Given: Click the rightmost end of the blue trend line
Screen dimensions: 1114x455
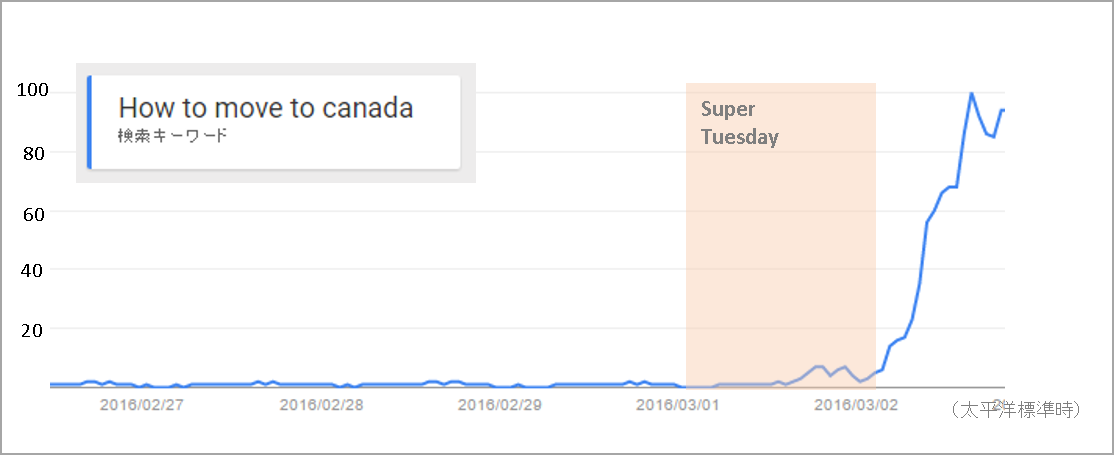Looking at the screenshot, I should coord(1003,109).
